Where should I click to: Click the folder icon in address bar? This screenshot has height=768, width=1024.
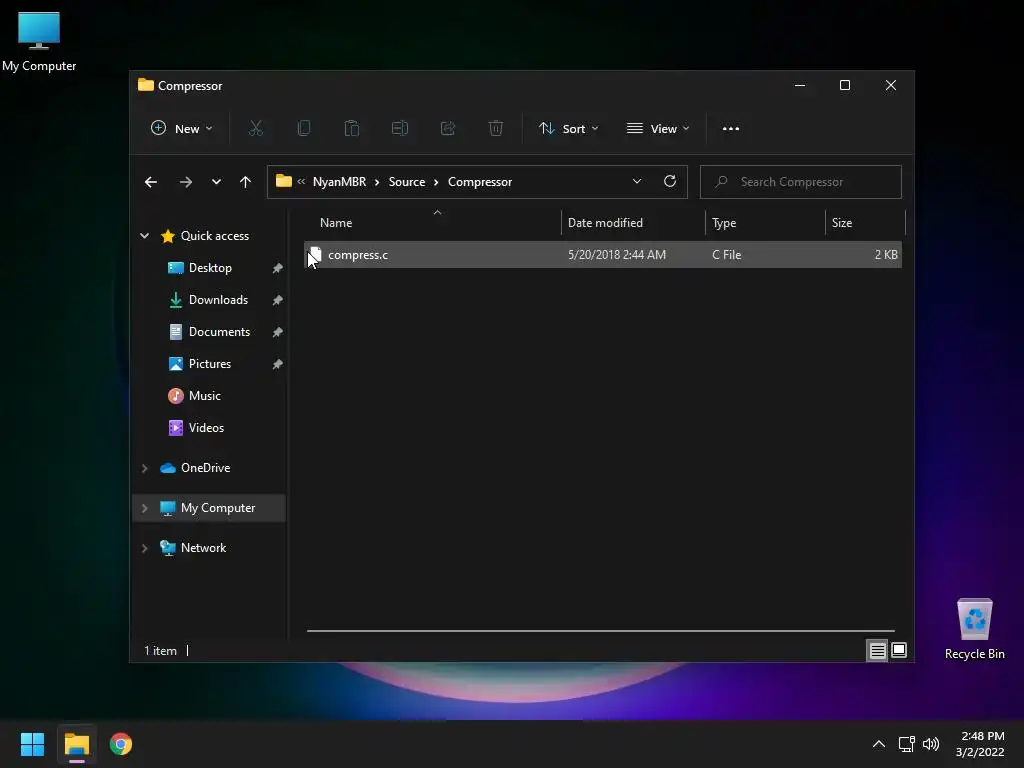click(283, 181)
